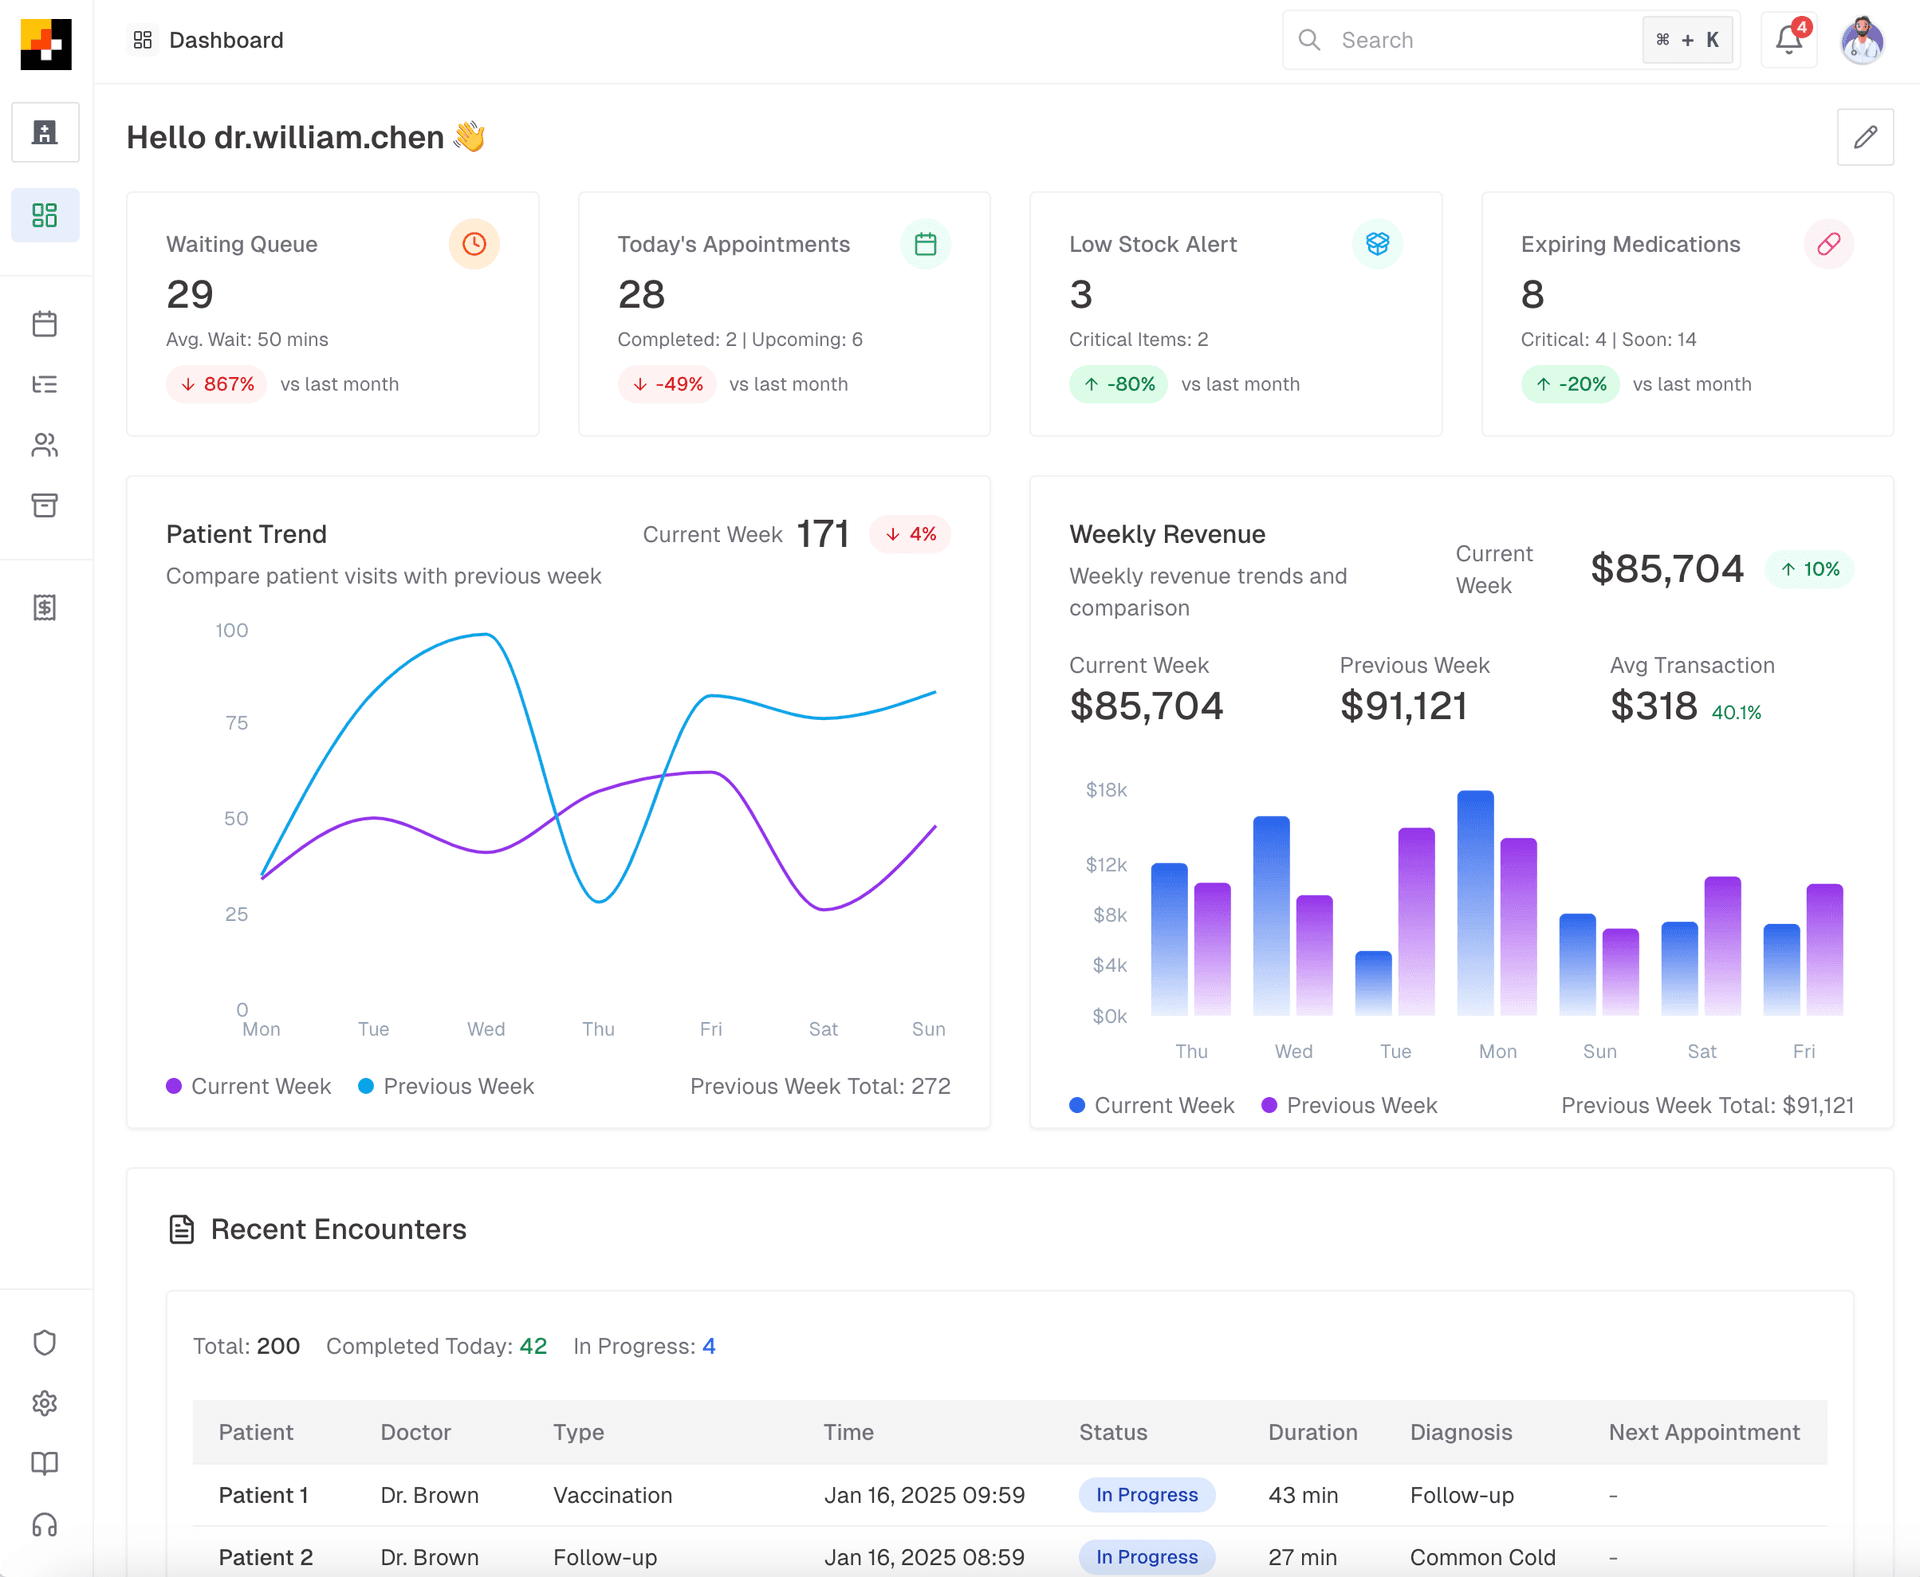Open the Dashboard grid icon in sidebar
Image resolution: width=1920 pixels, height=1577 pixels.
45,214
